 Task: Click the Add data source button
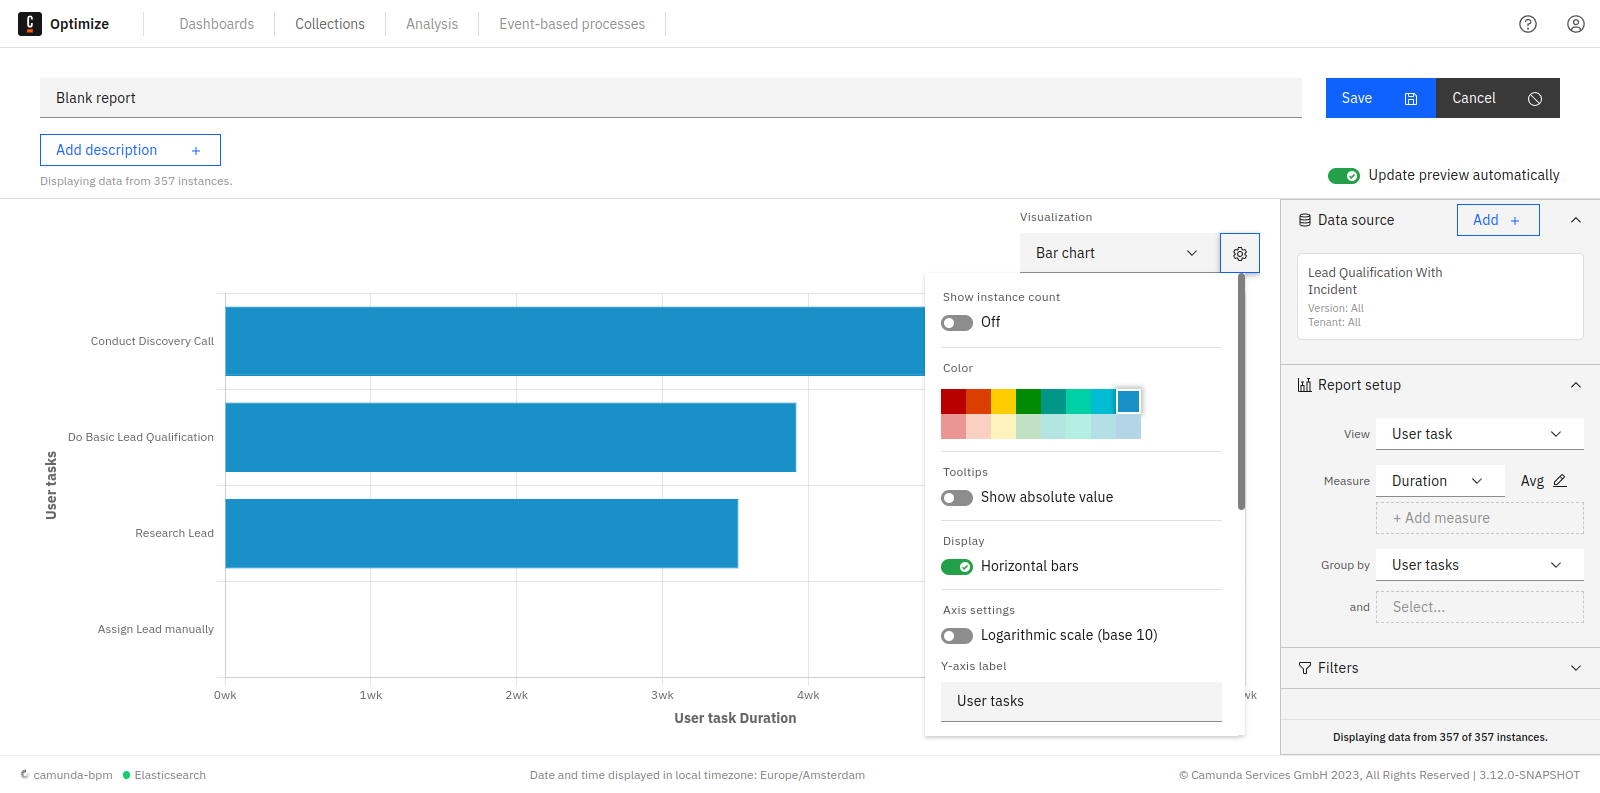[x=1497, y=220]
